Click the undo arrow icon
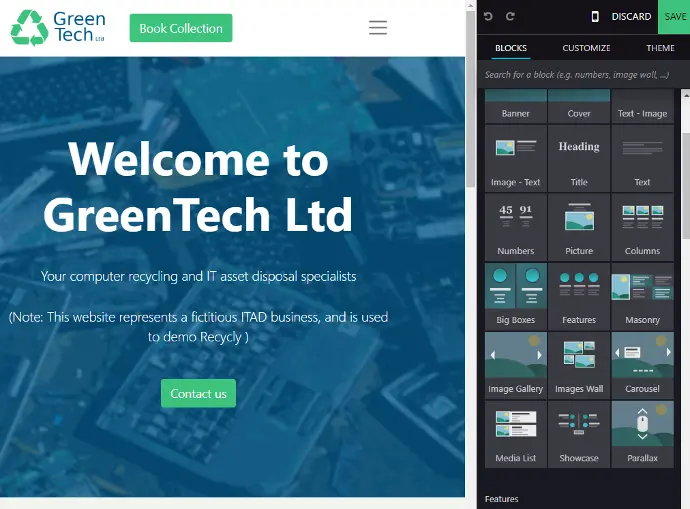Screen dimensions: 690x509 click(489, 17)
